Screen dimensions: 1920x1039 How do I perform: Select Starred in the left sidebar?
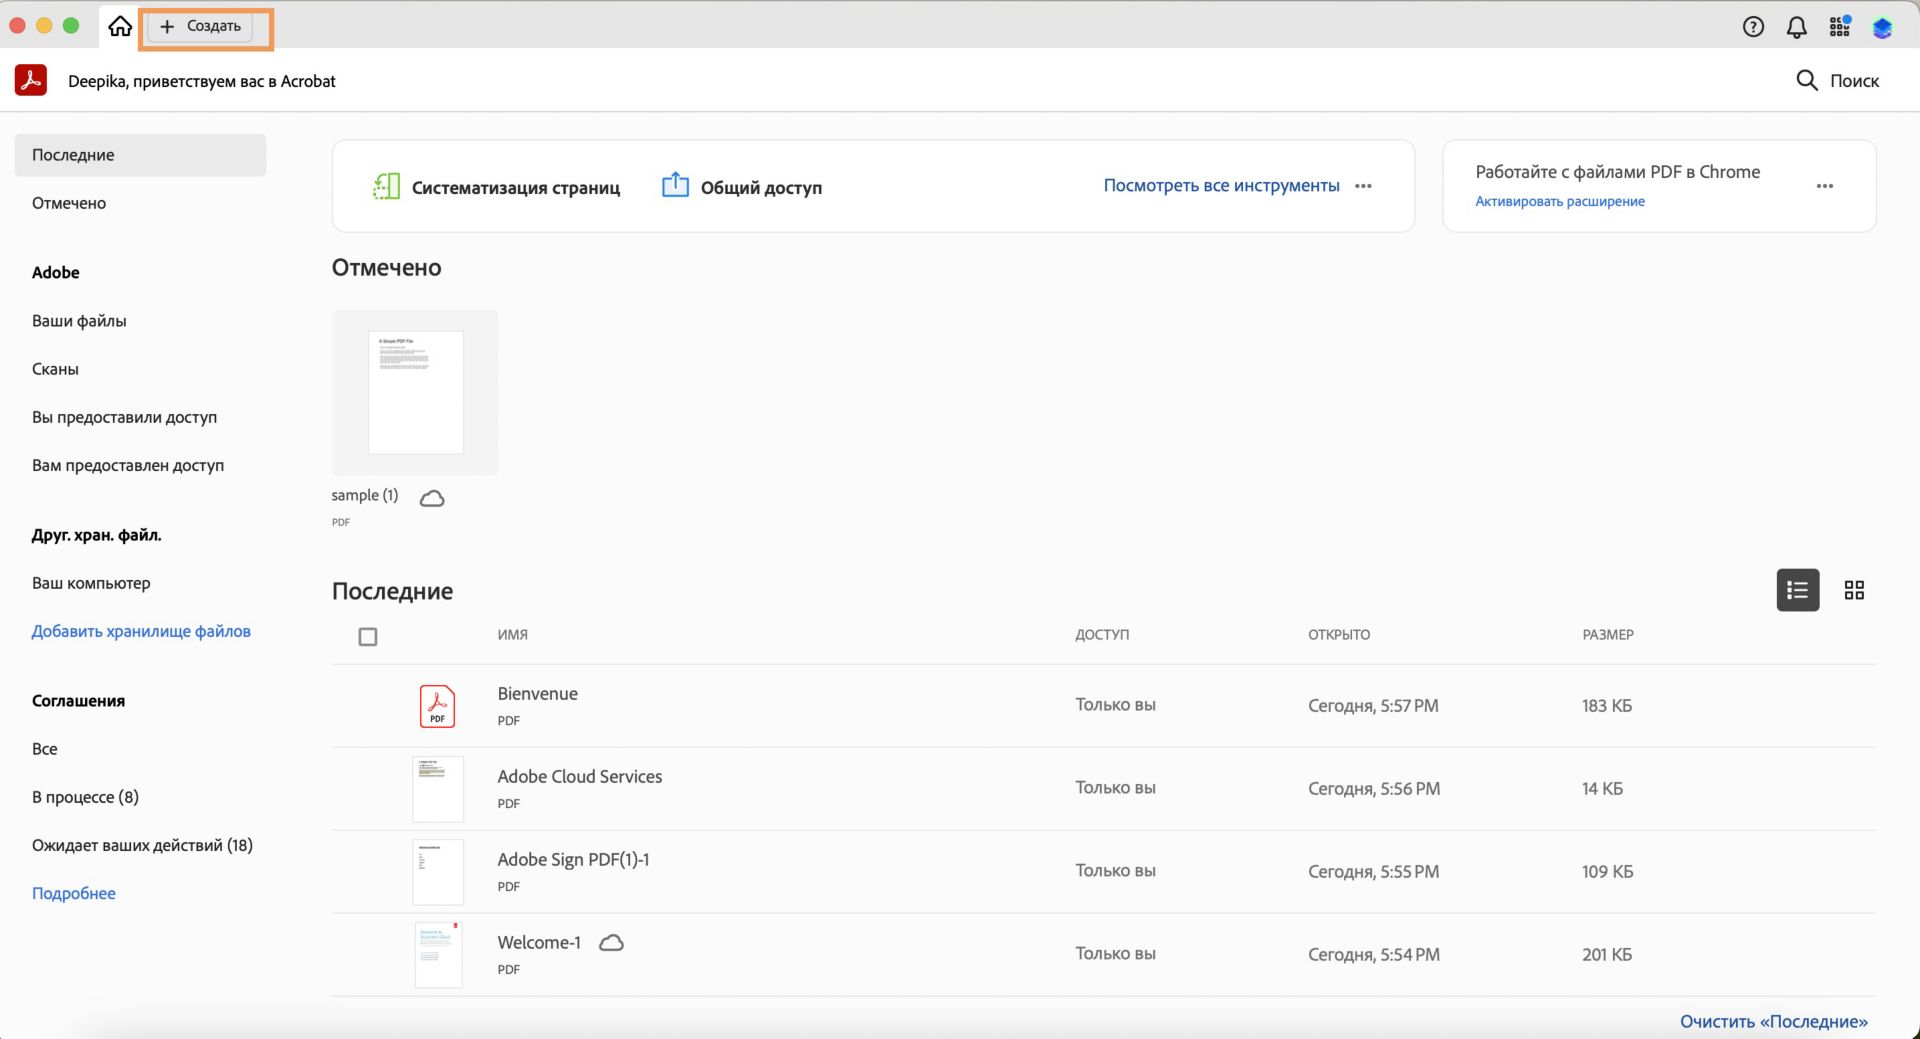tap(69, 203)
